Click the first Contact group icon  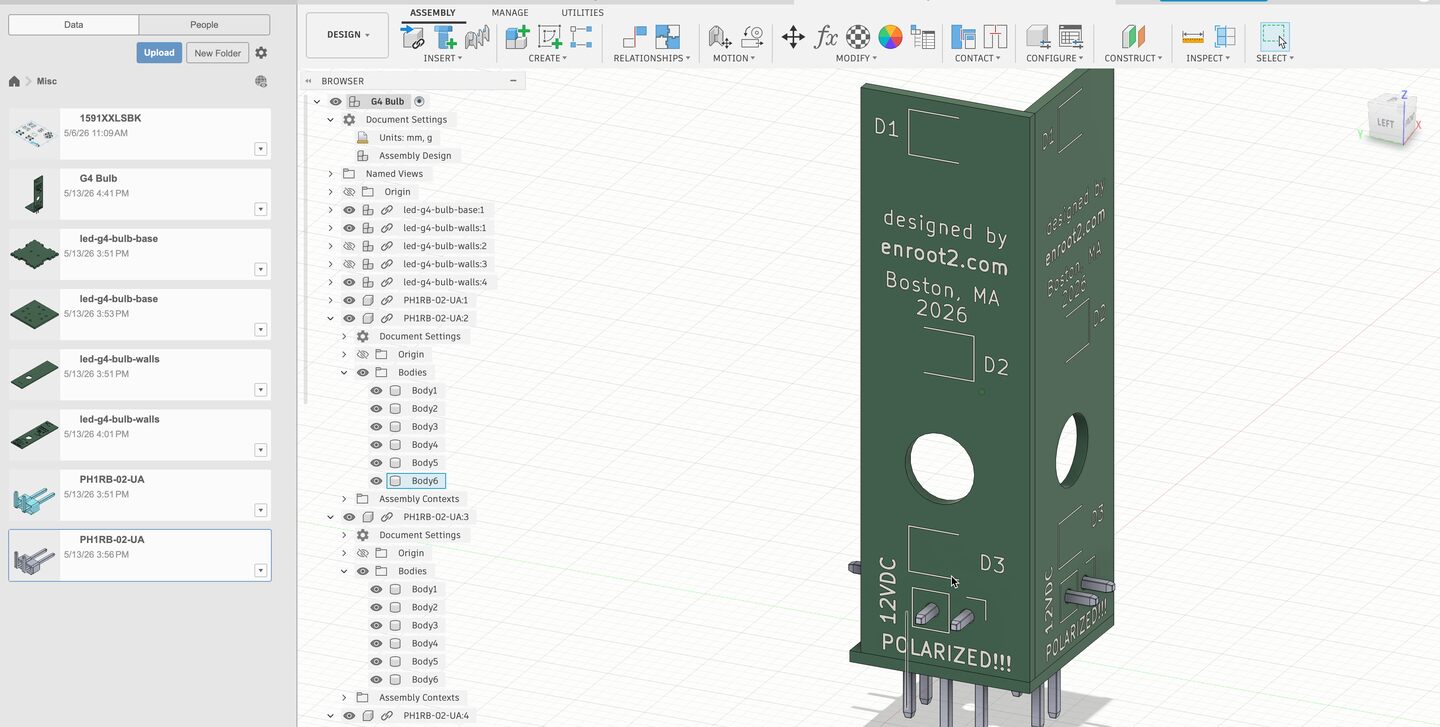click(963, 37)
